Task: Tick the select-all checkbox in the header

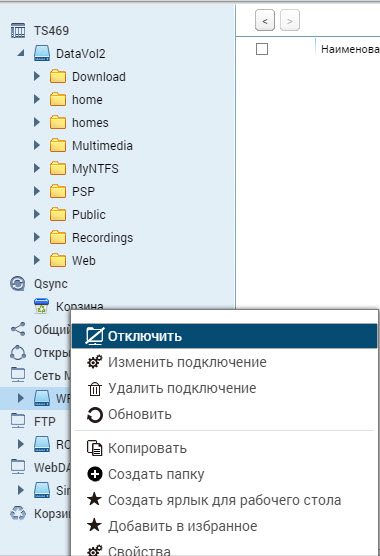Action: [262, 49]
